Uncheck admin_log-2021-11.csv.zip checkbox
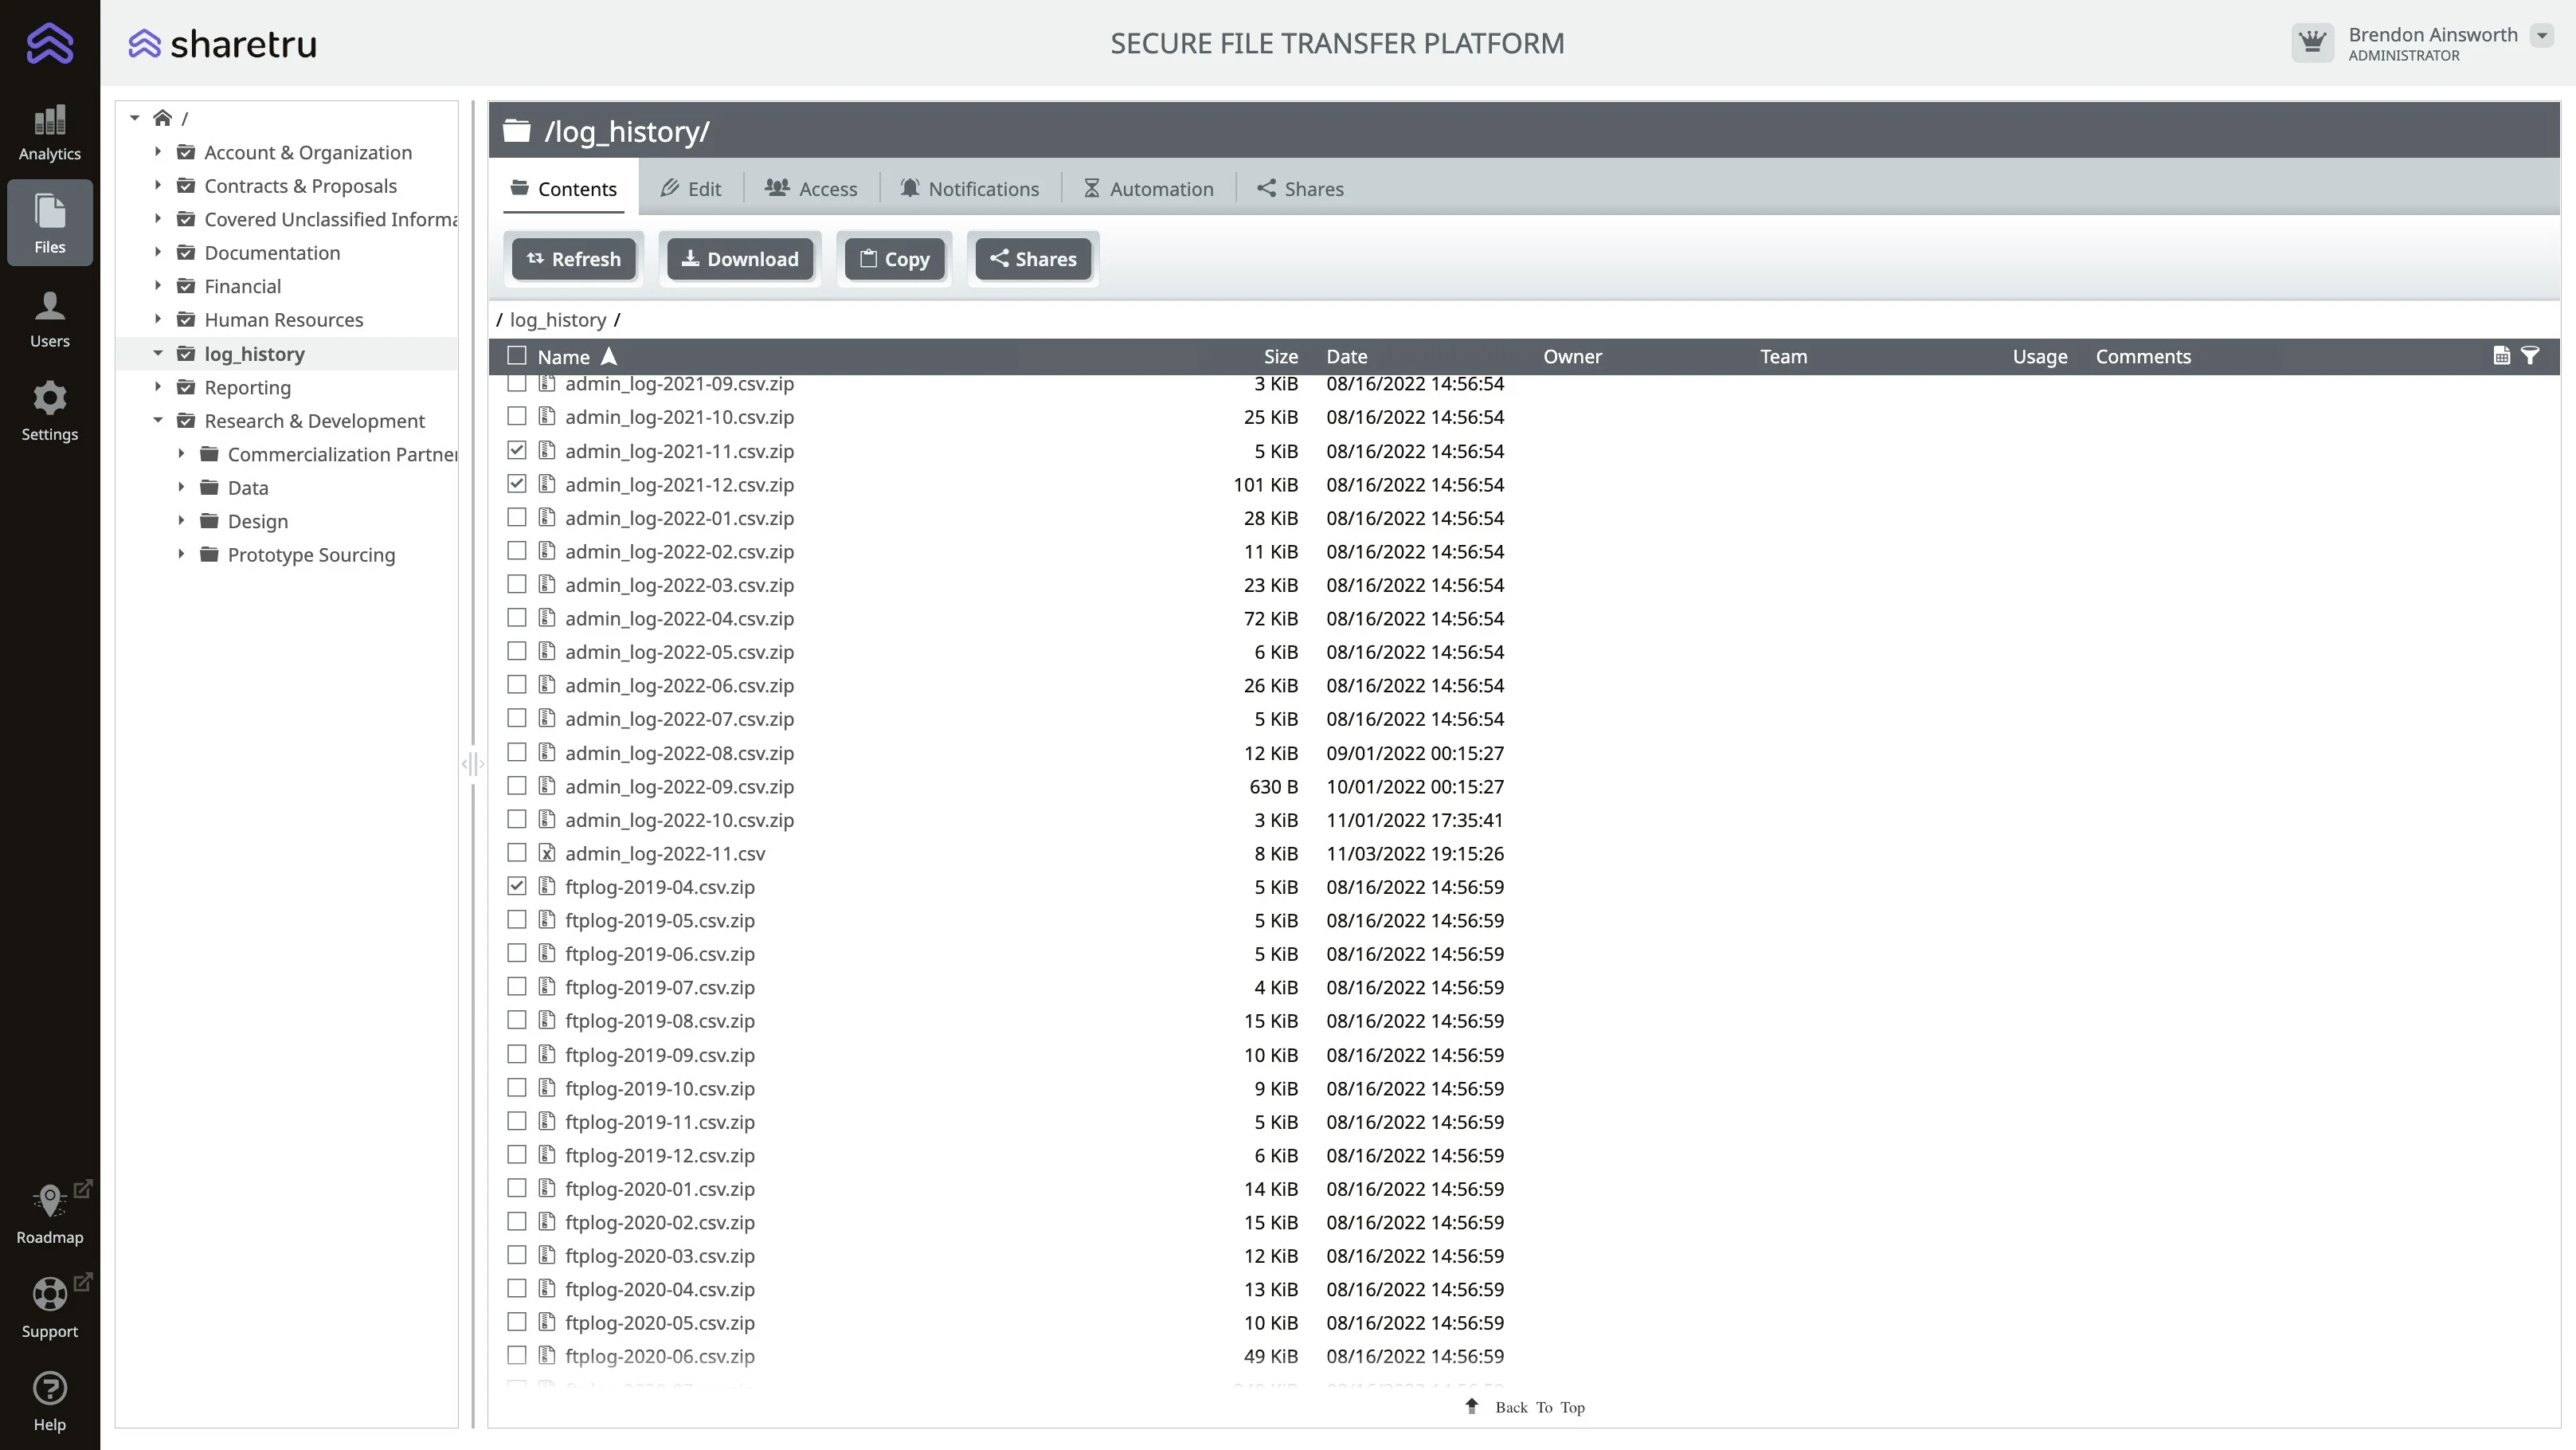This screenshot has height=1450, width=2576. pos(516,450)
